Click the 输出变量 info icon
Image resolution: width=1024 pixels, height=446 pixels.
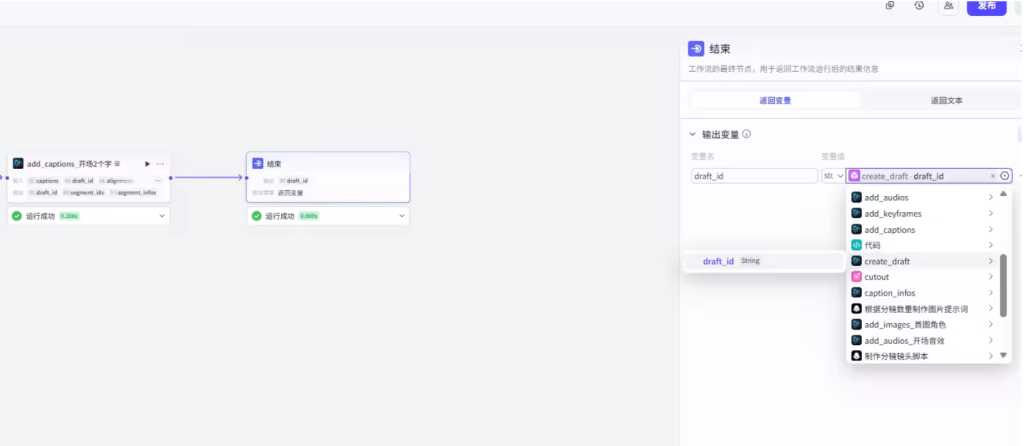tap(747, 134)
